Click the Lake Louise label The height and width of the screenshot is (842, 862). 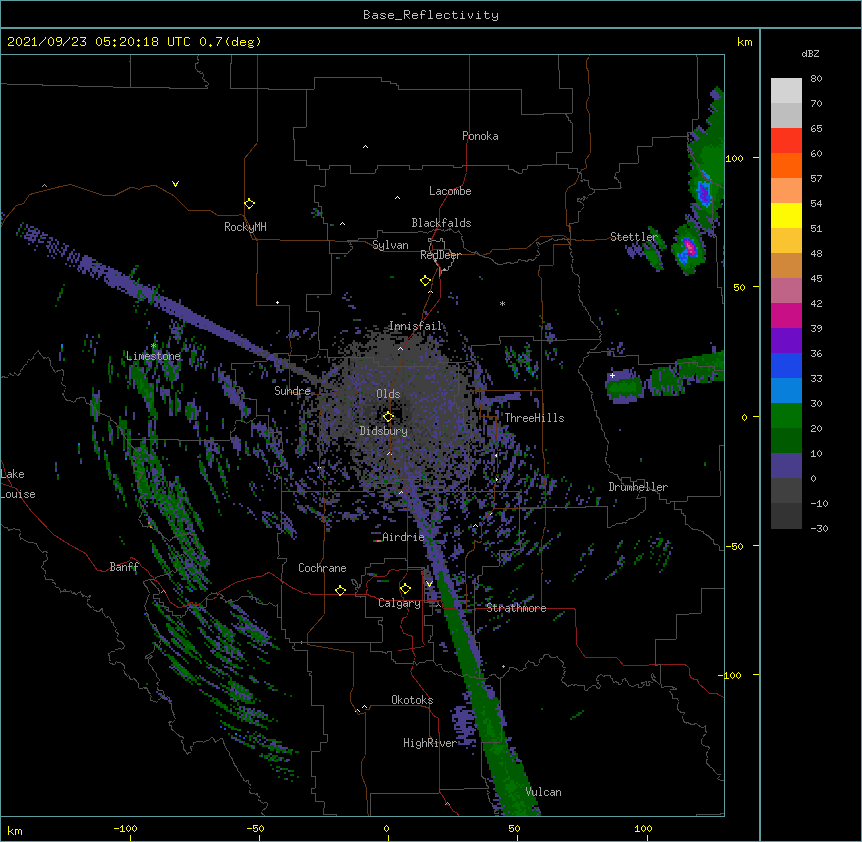(x=18, y=484)
